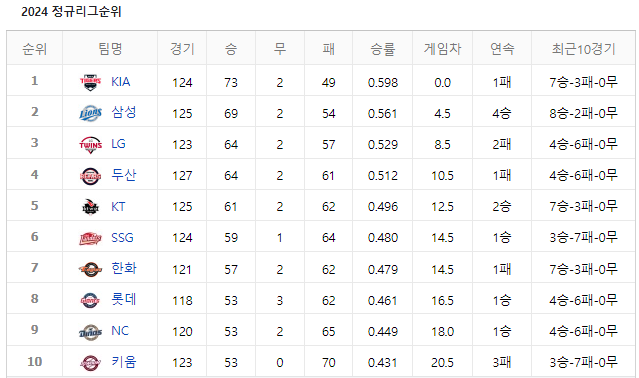The height and width of the screenshot is (378, 639).
Task: Open the KT team link
Action: click(118, 207)
